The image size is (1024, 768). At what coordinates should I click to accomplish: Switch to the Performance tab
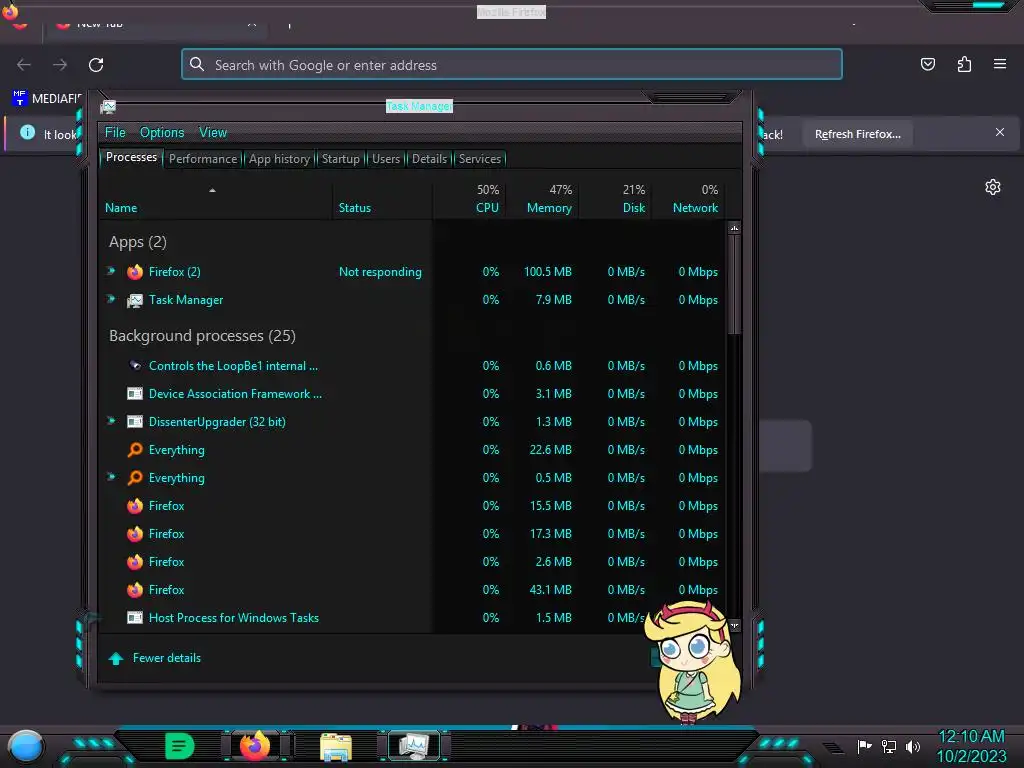203,159
